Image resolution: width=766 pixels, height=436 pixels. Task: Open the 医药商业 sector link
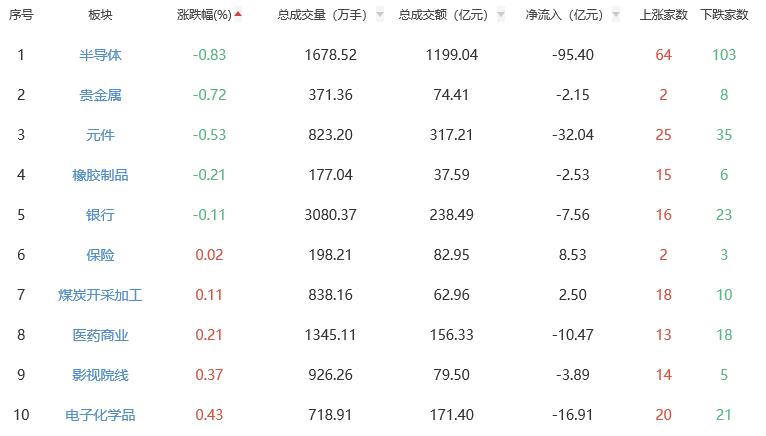click(100, 335)
